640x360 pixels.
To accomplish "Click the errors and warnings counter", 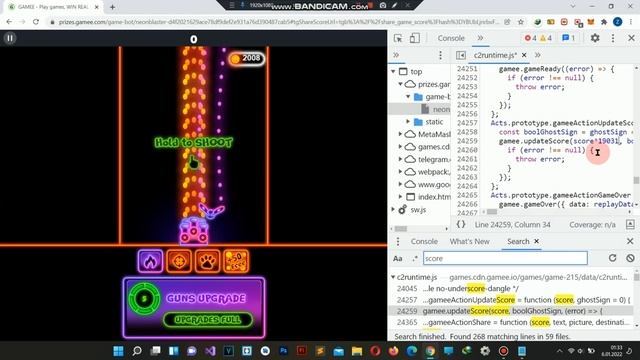I will 538,38.
